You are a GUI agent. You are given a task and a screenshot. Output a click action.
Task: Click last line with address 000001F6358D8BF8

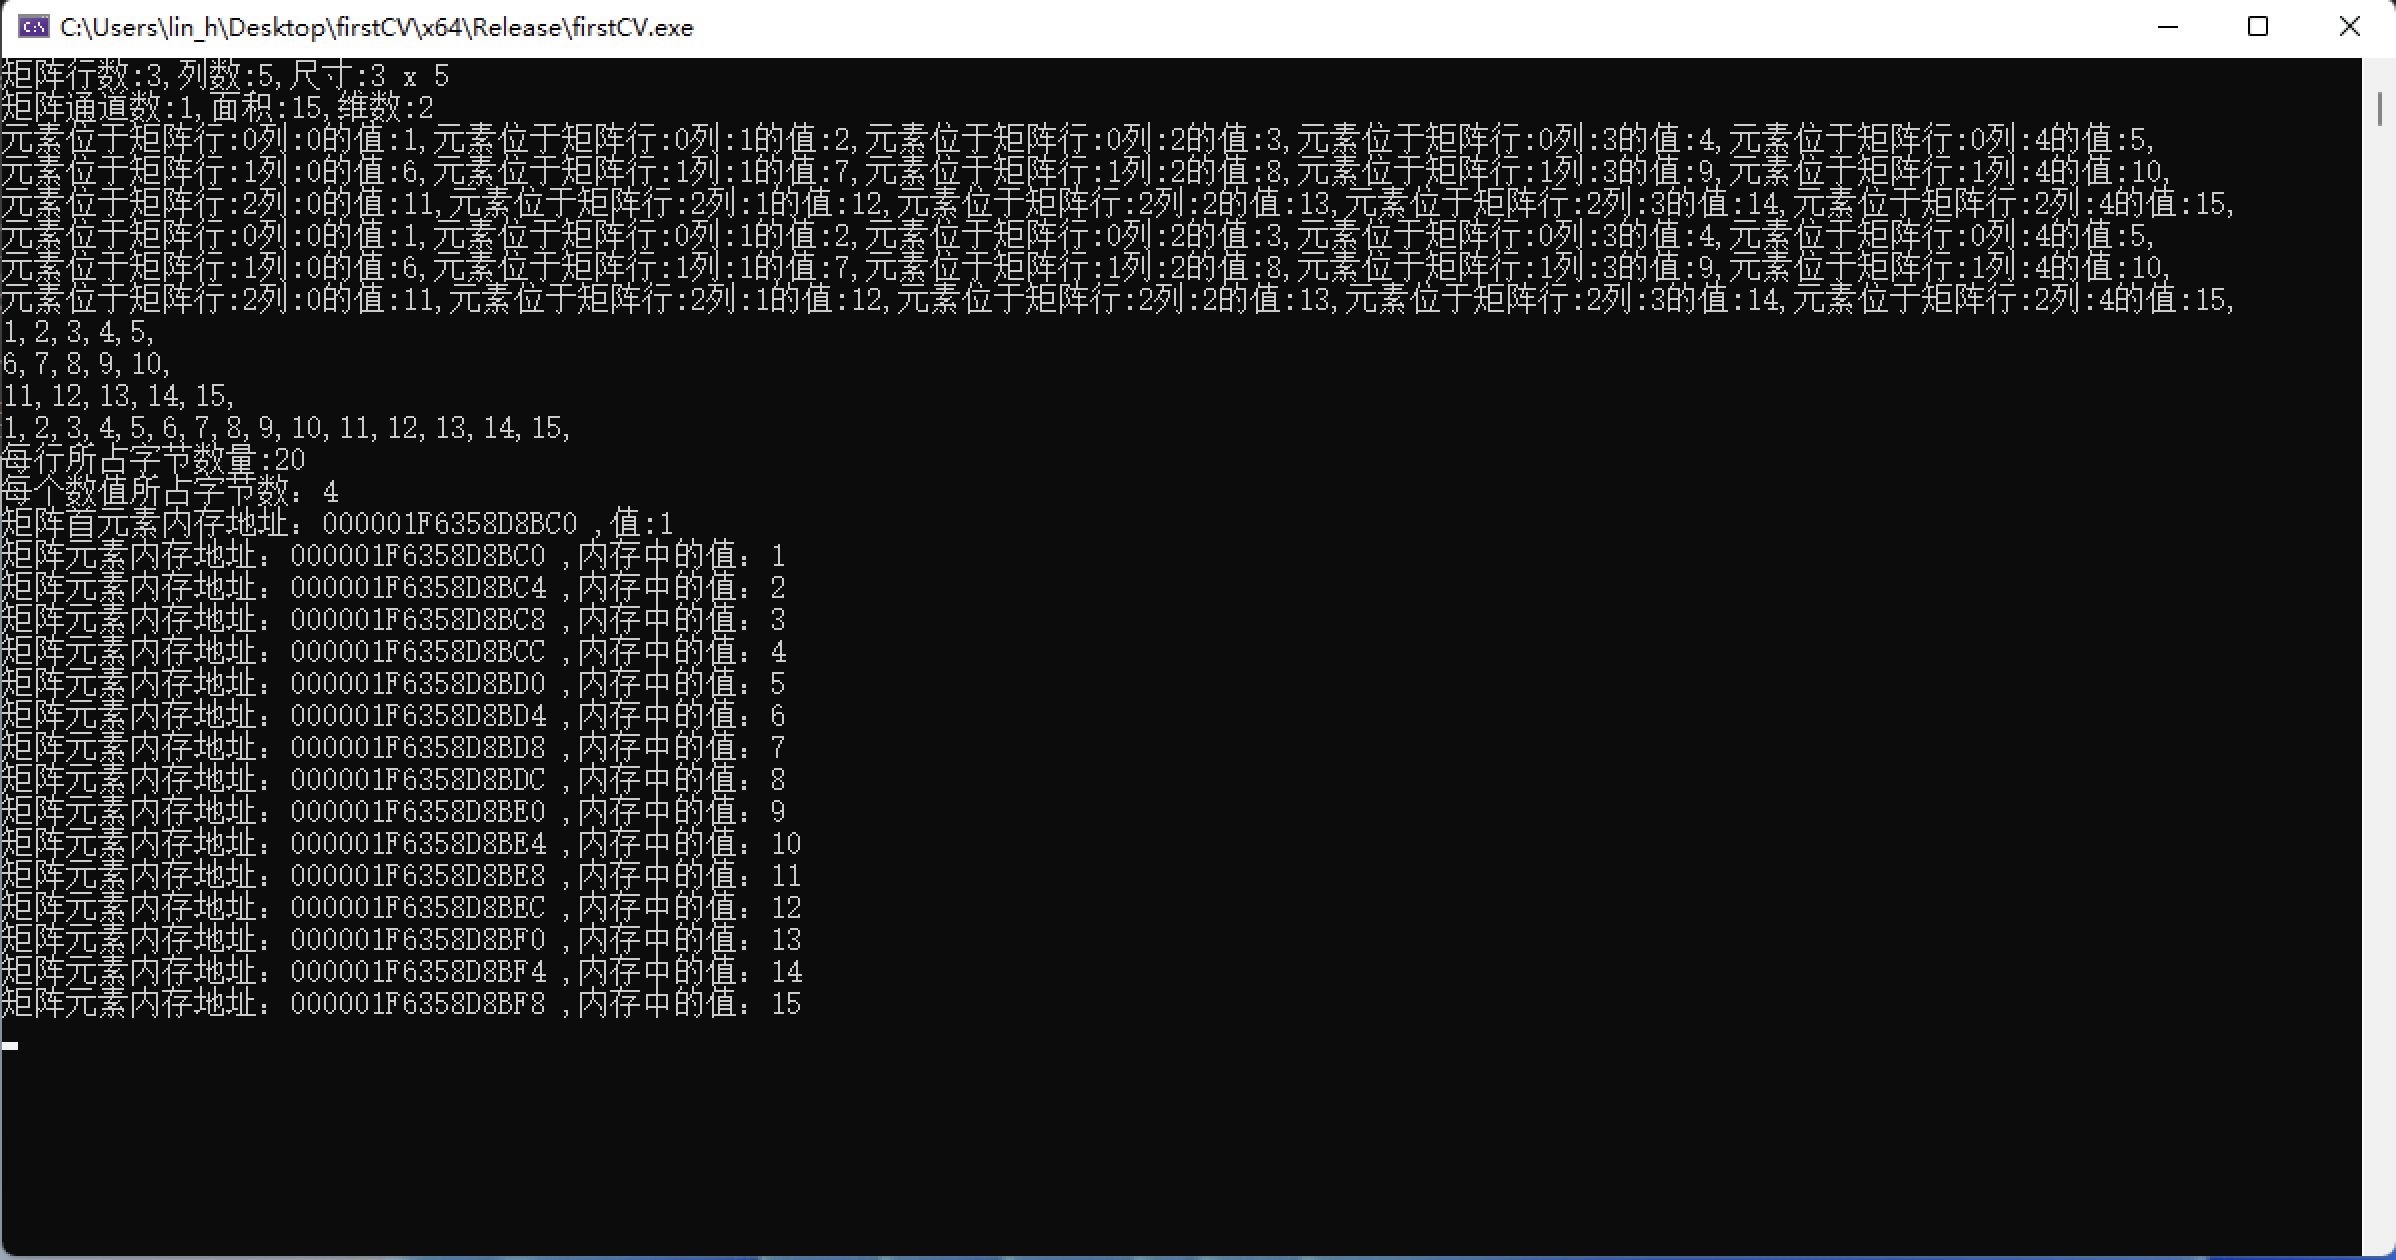(x=400, y=1004)
